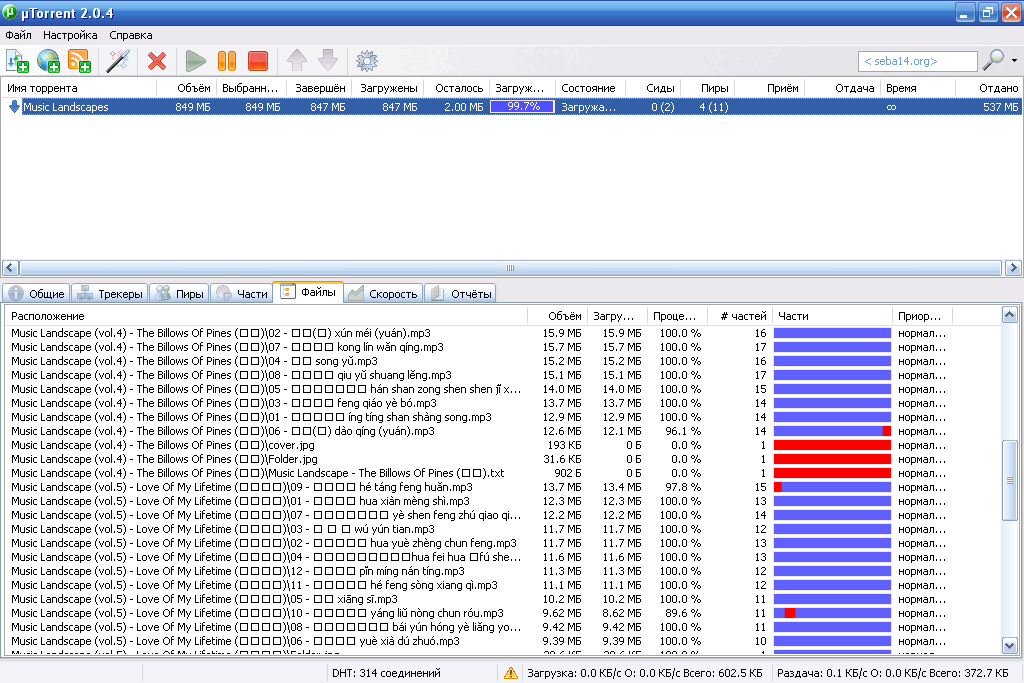This screenshot has width=1024, height=683.
Task: Switch to the Скорость tab
Action: (x=383, y=294)
